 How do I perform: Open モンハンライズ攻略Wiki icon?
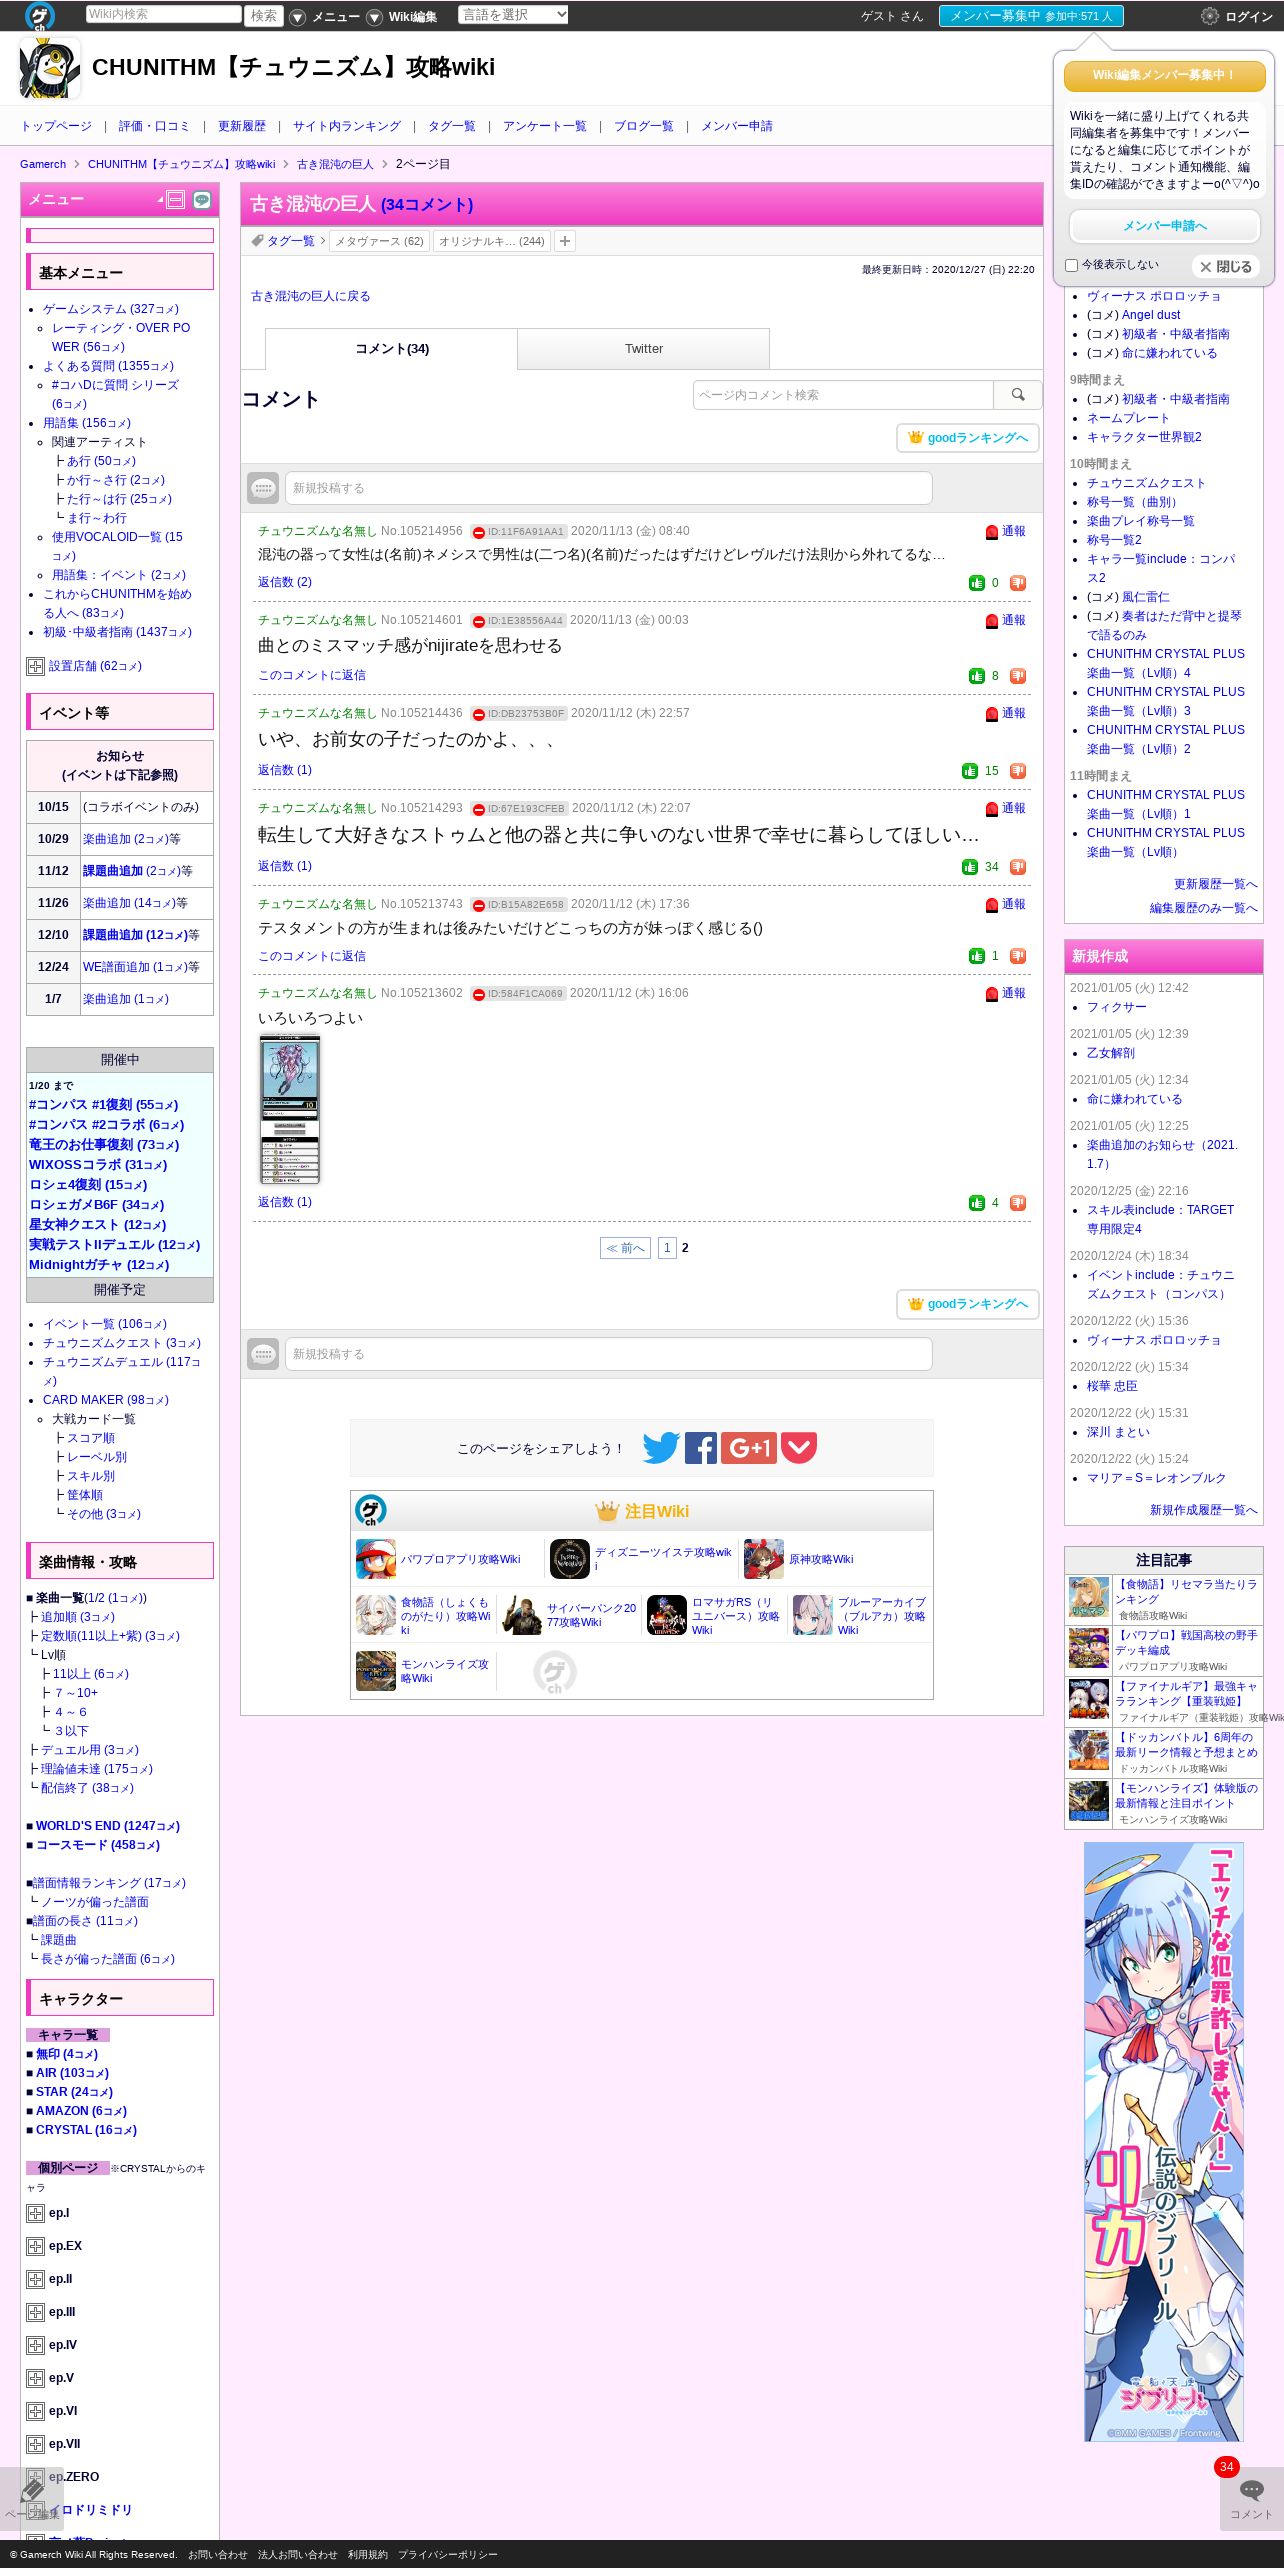376,1671
